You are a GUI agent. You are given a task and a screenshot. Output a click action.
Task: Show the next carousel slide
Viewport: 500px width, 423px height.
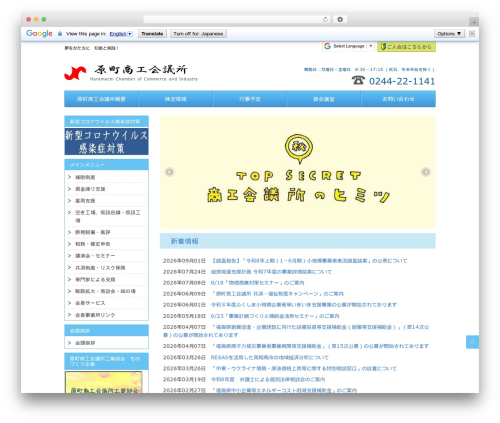426,172
